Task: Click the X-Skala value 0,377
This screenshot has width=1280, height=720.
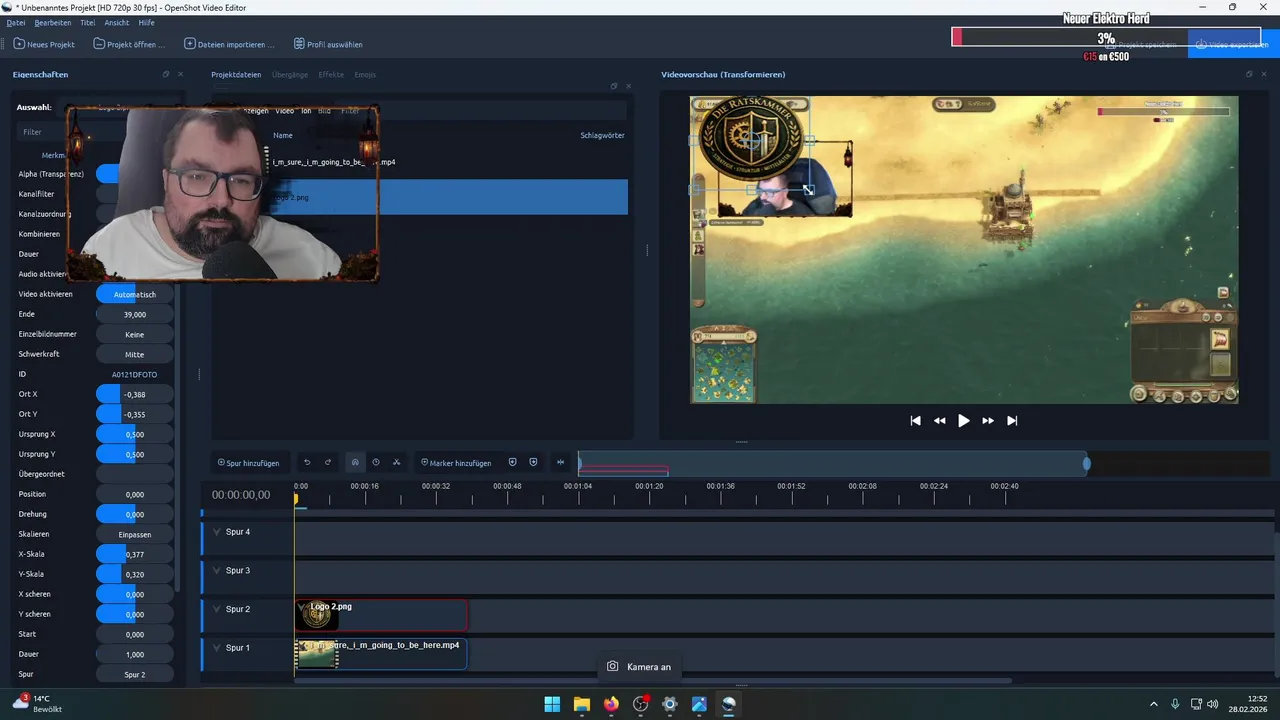Action: pyautogui.click(x=134, y=554)
